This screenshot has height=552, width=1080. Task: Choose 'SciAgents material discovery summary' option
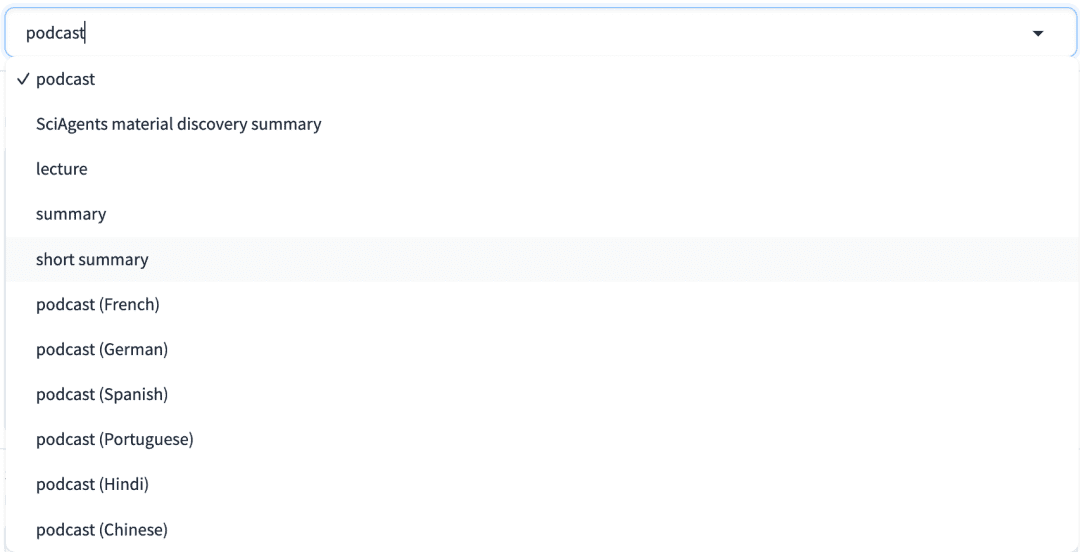(x=543, y=125)
